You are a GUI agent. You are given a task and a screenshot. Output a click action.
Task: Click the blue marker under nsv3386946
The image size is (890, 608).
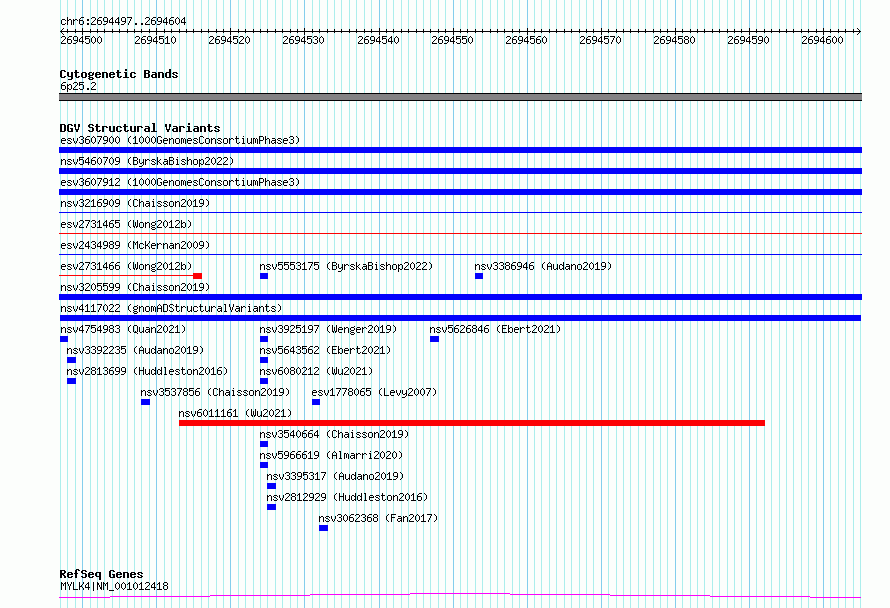pyautogui.click(x=479, y=276)
